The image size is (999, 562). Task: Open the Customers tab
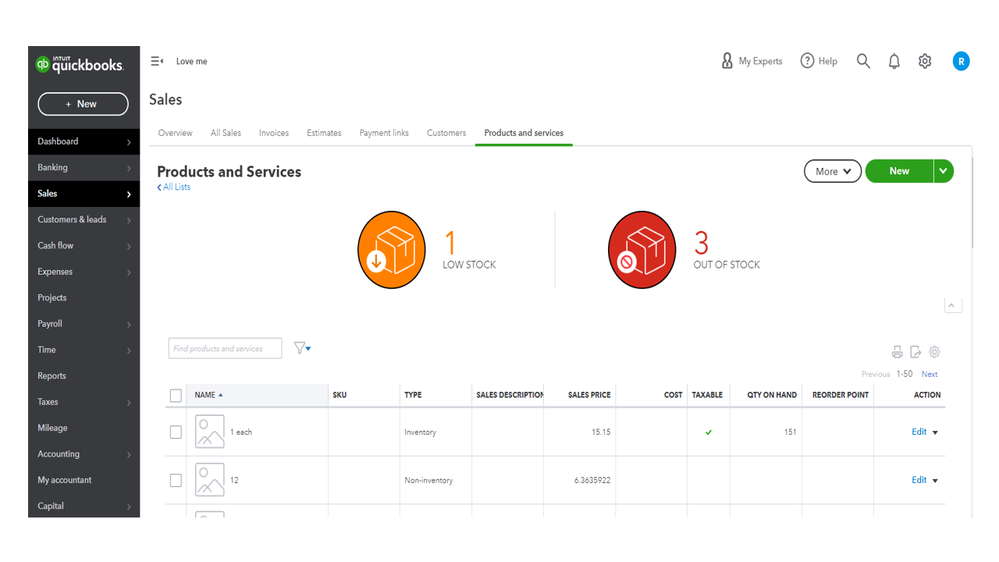point(446,133)
